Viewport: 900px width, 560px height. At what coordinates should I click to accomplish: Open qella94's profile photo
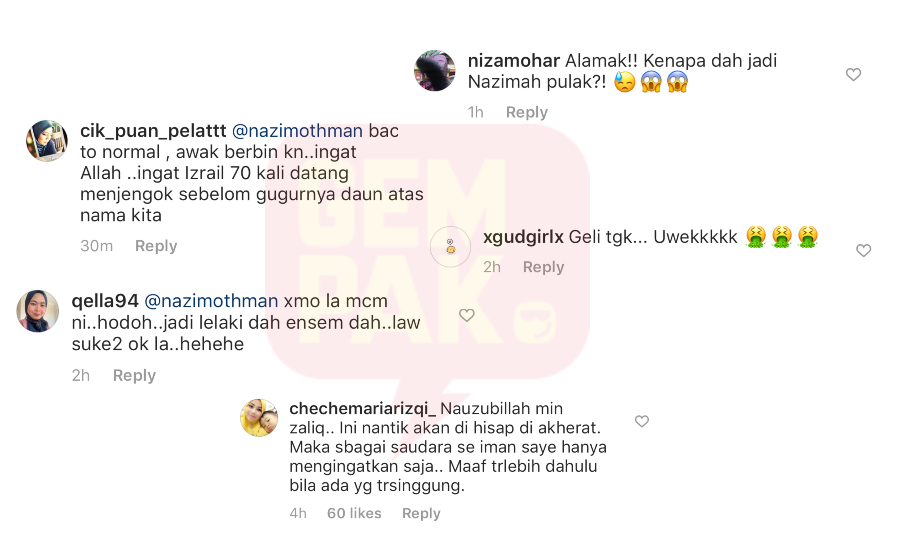37,311
